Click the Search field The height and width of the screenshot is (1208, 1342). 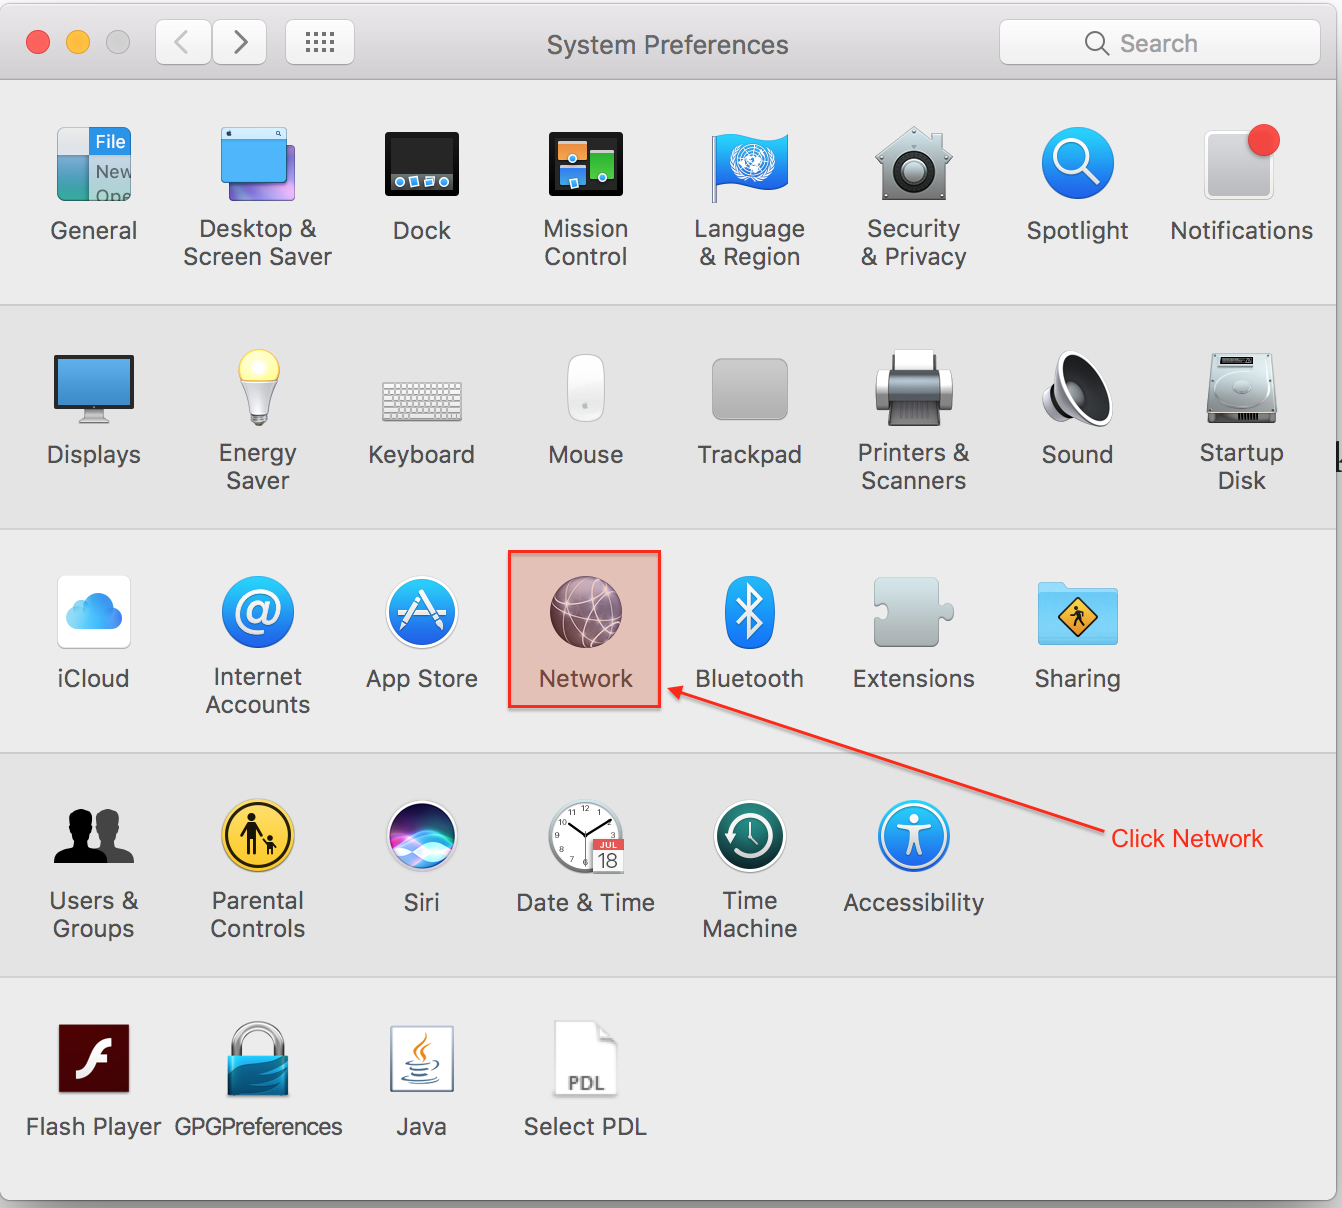tap(1160, 42)
